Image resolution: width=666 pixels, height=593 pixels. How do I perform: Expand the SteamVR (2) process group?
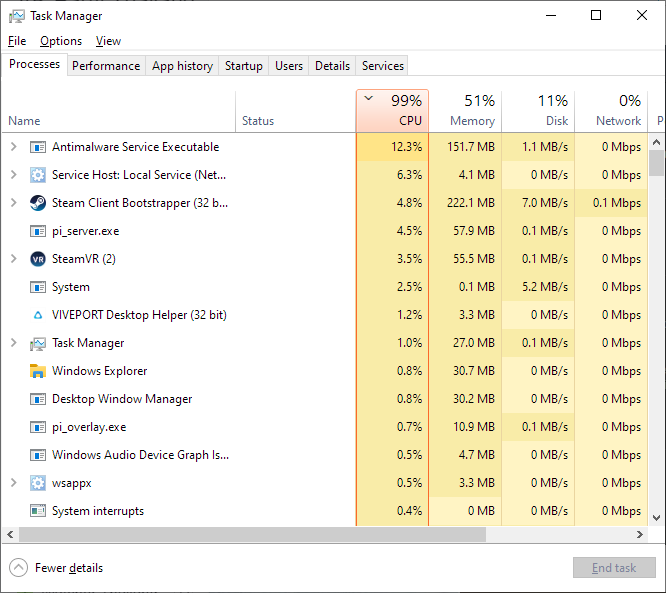click(14, 259)
